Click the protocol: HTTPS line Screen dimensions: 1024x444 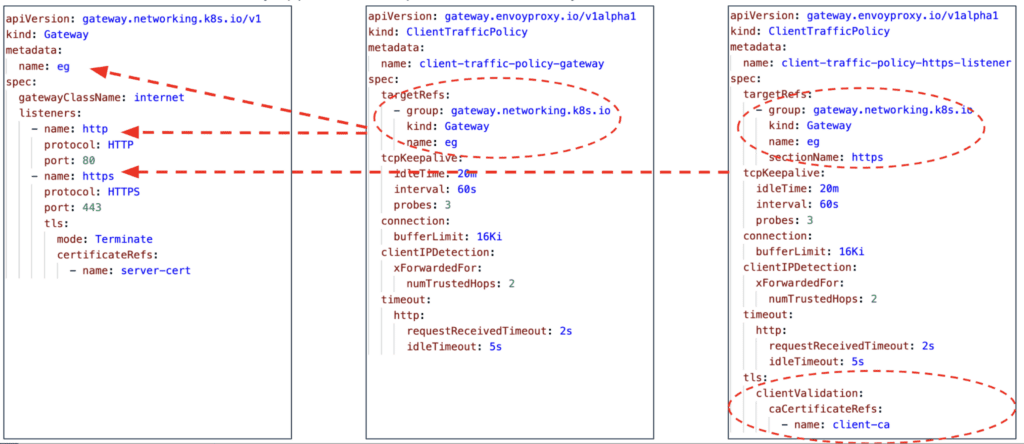(x=91, y=192)
